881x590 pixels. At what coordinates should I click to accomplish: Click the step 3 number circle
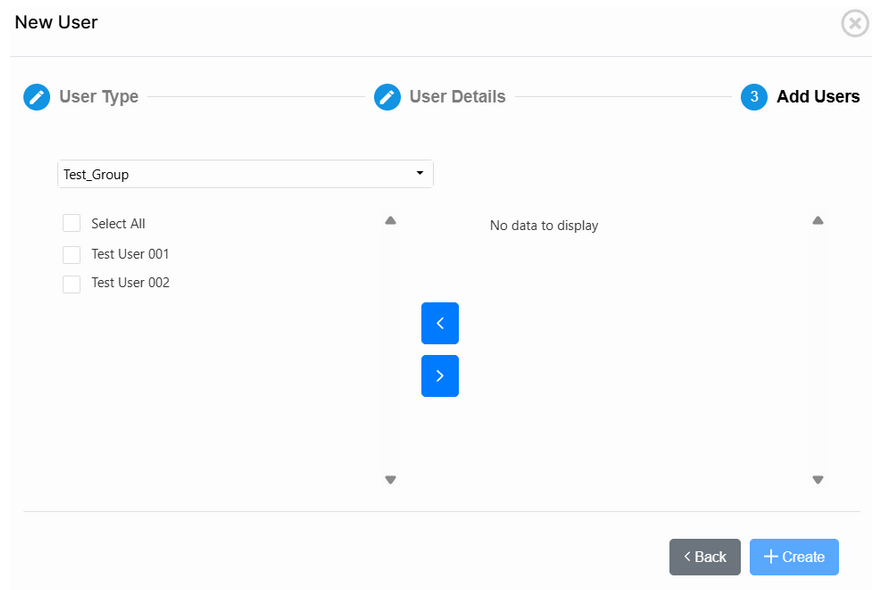point(754,97)
